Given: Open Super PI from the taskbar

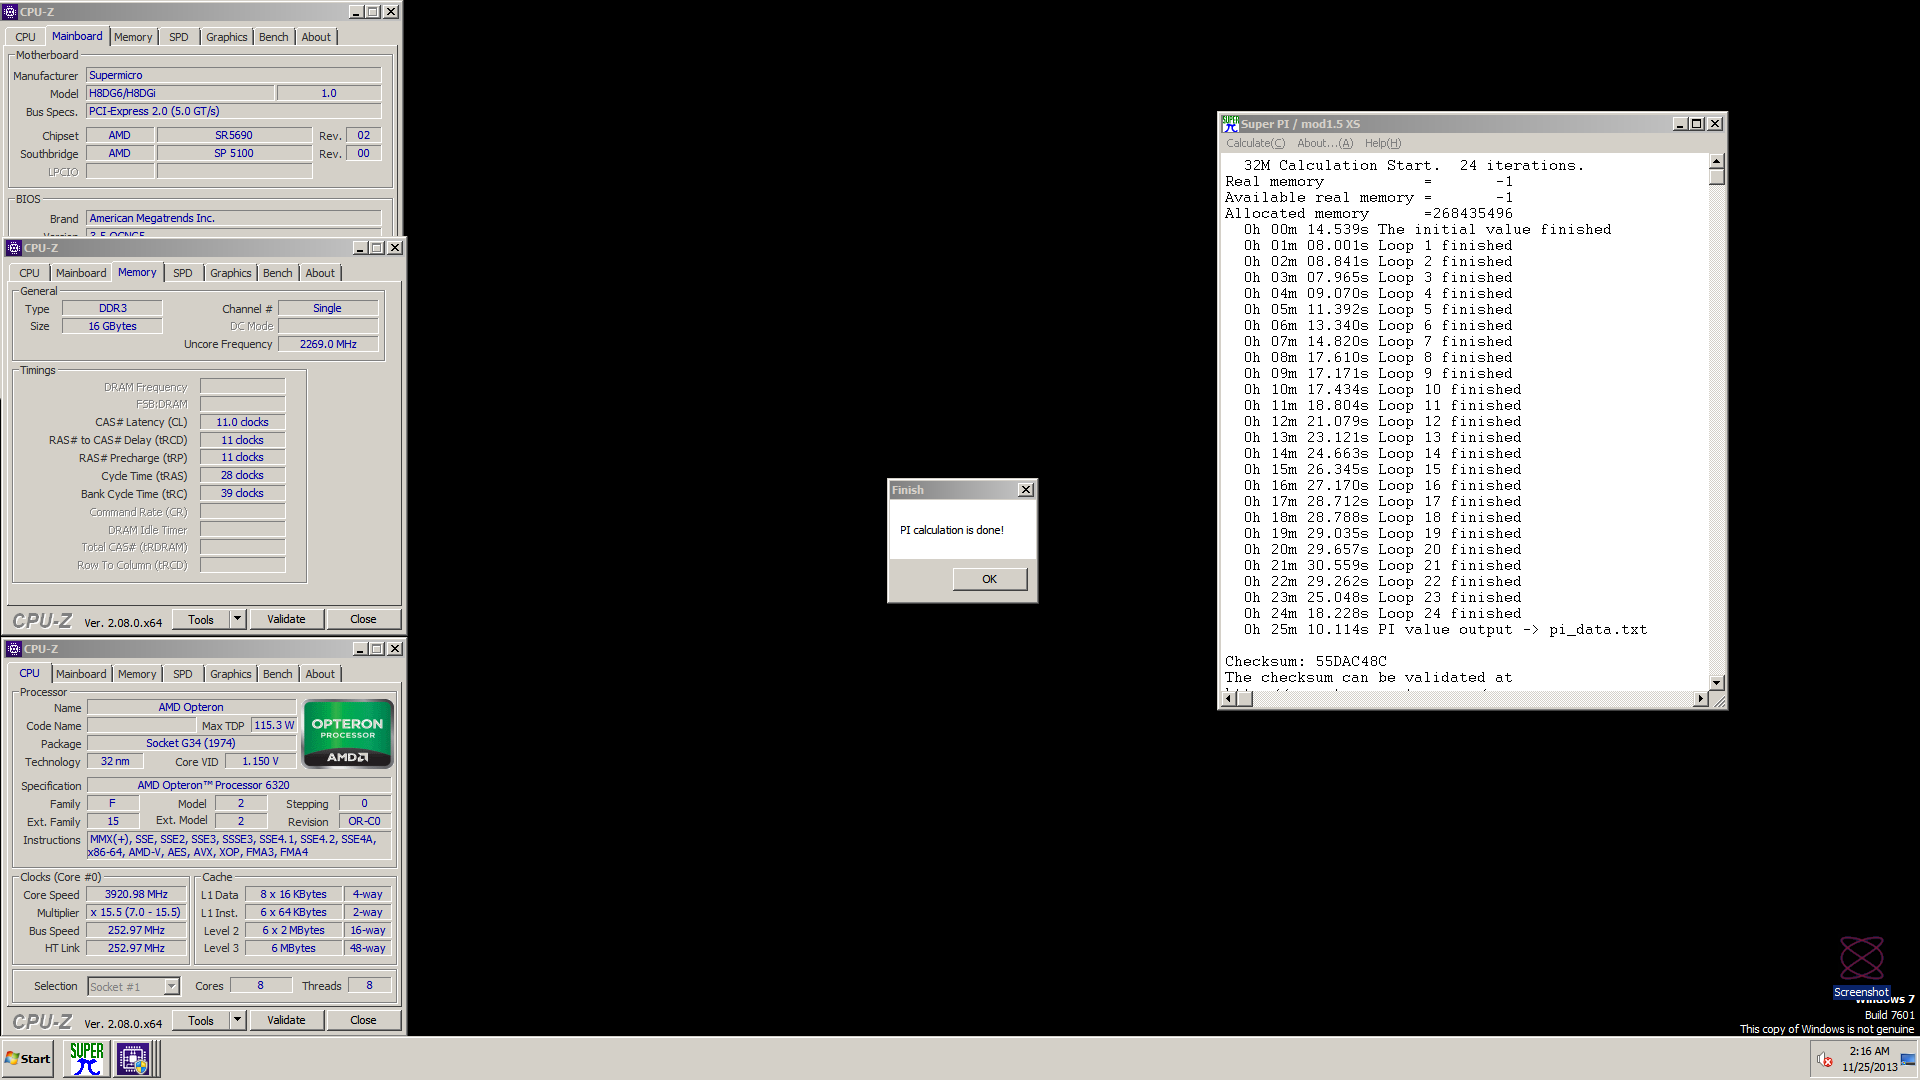Looking at the screenshot, I should (x=87, y=1059).
